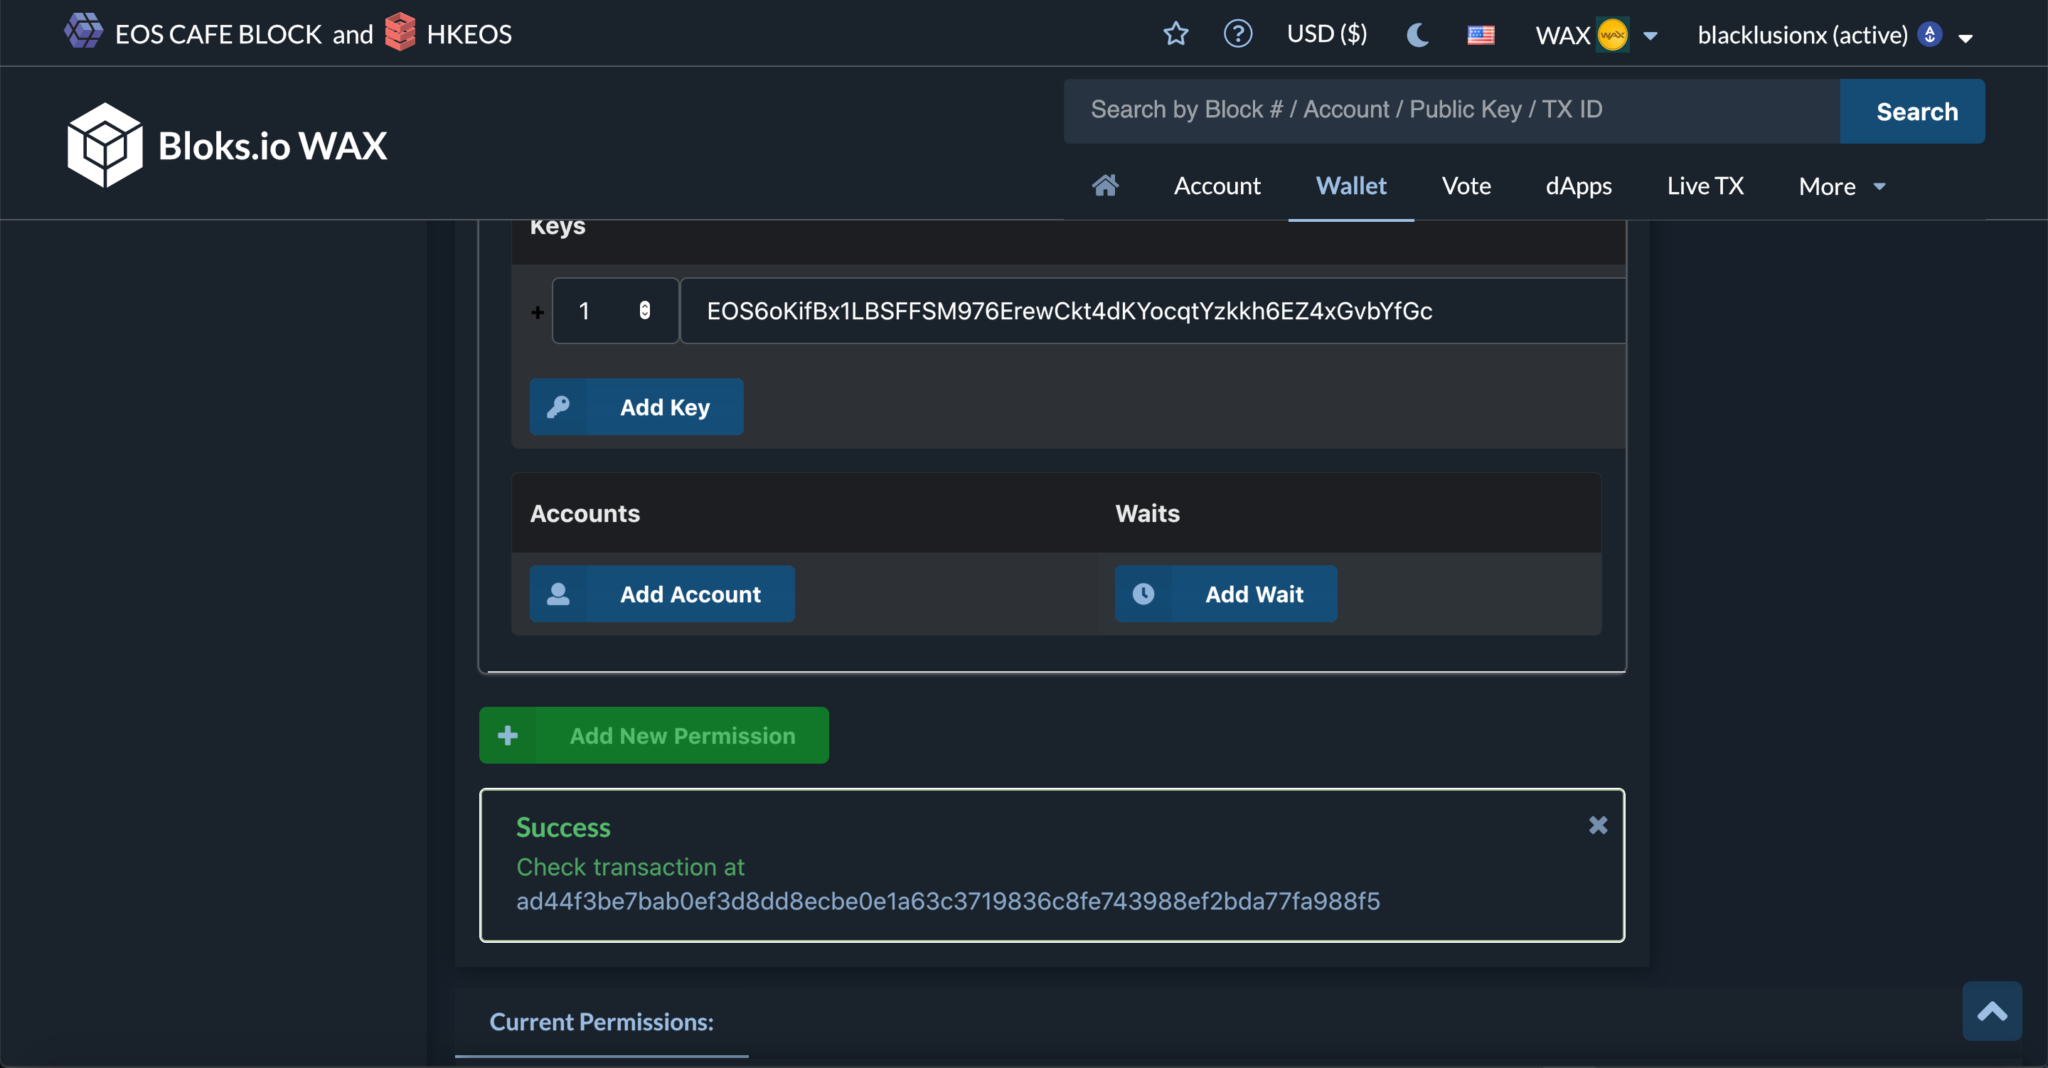Click the blue Search button
This screenshot has height=1068, width=2048.
tap(1912, 111)
